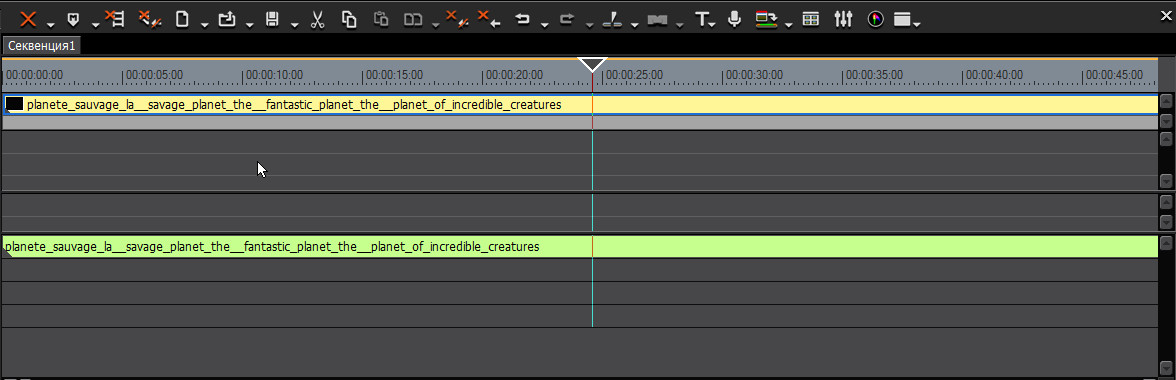1176x380 pixels.
Task: Click the 00:00:40:00 timecode on the ruler
Action: (994, 75)
